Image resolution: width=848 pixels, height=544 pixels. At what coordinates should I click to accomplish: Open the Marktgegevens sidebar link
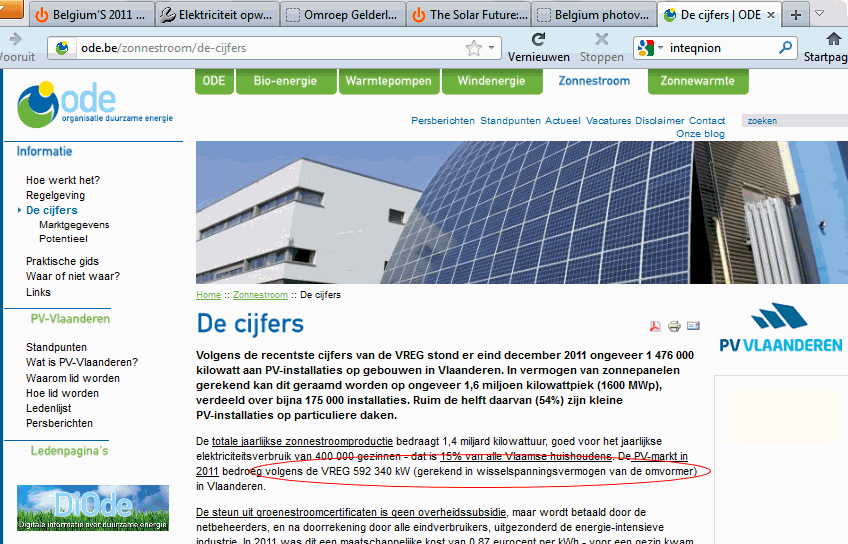74,225
